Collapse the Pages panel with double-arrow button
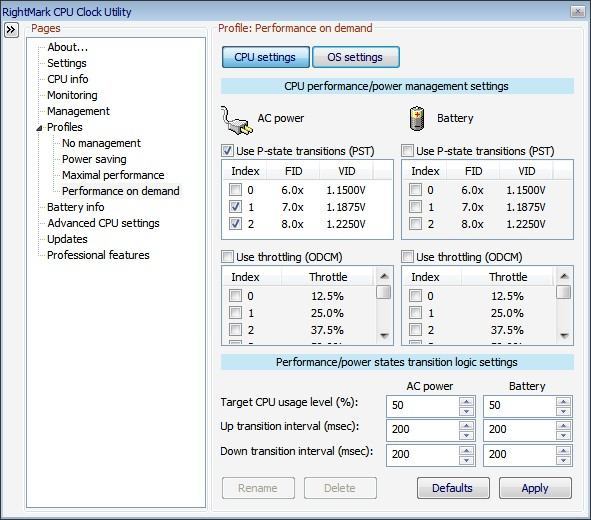This screenshot has height=520, width=591. (x=11, y=29)
